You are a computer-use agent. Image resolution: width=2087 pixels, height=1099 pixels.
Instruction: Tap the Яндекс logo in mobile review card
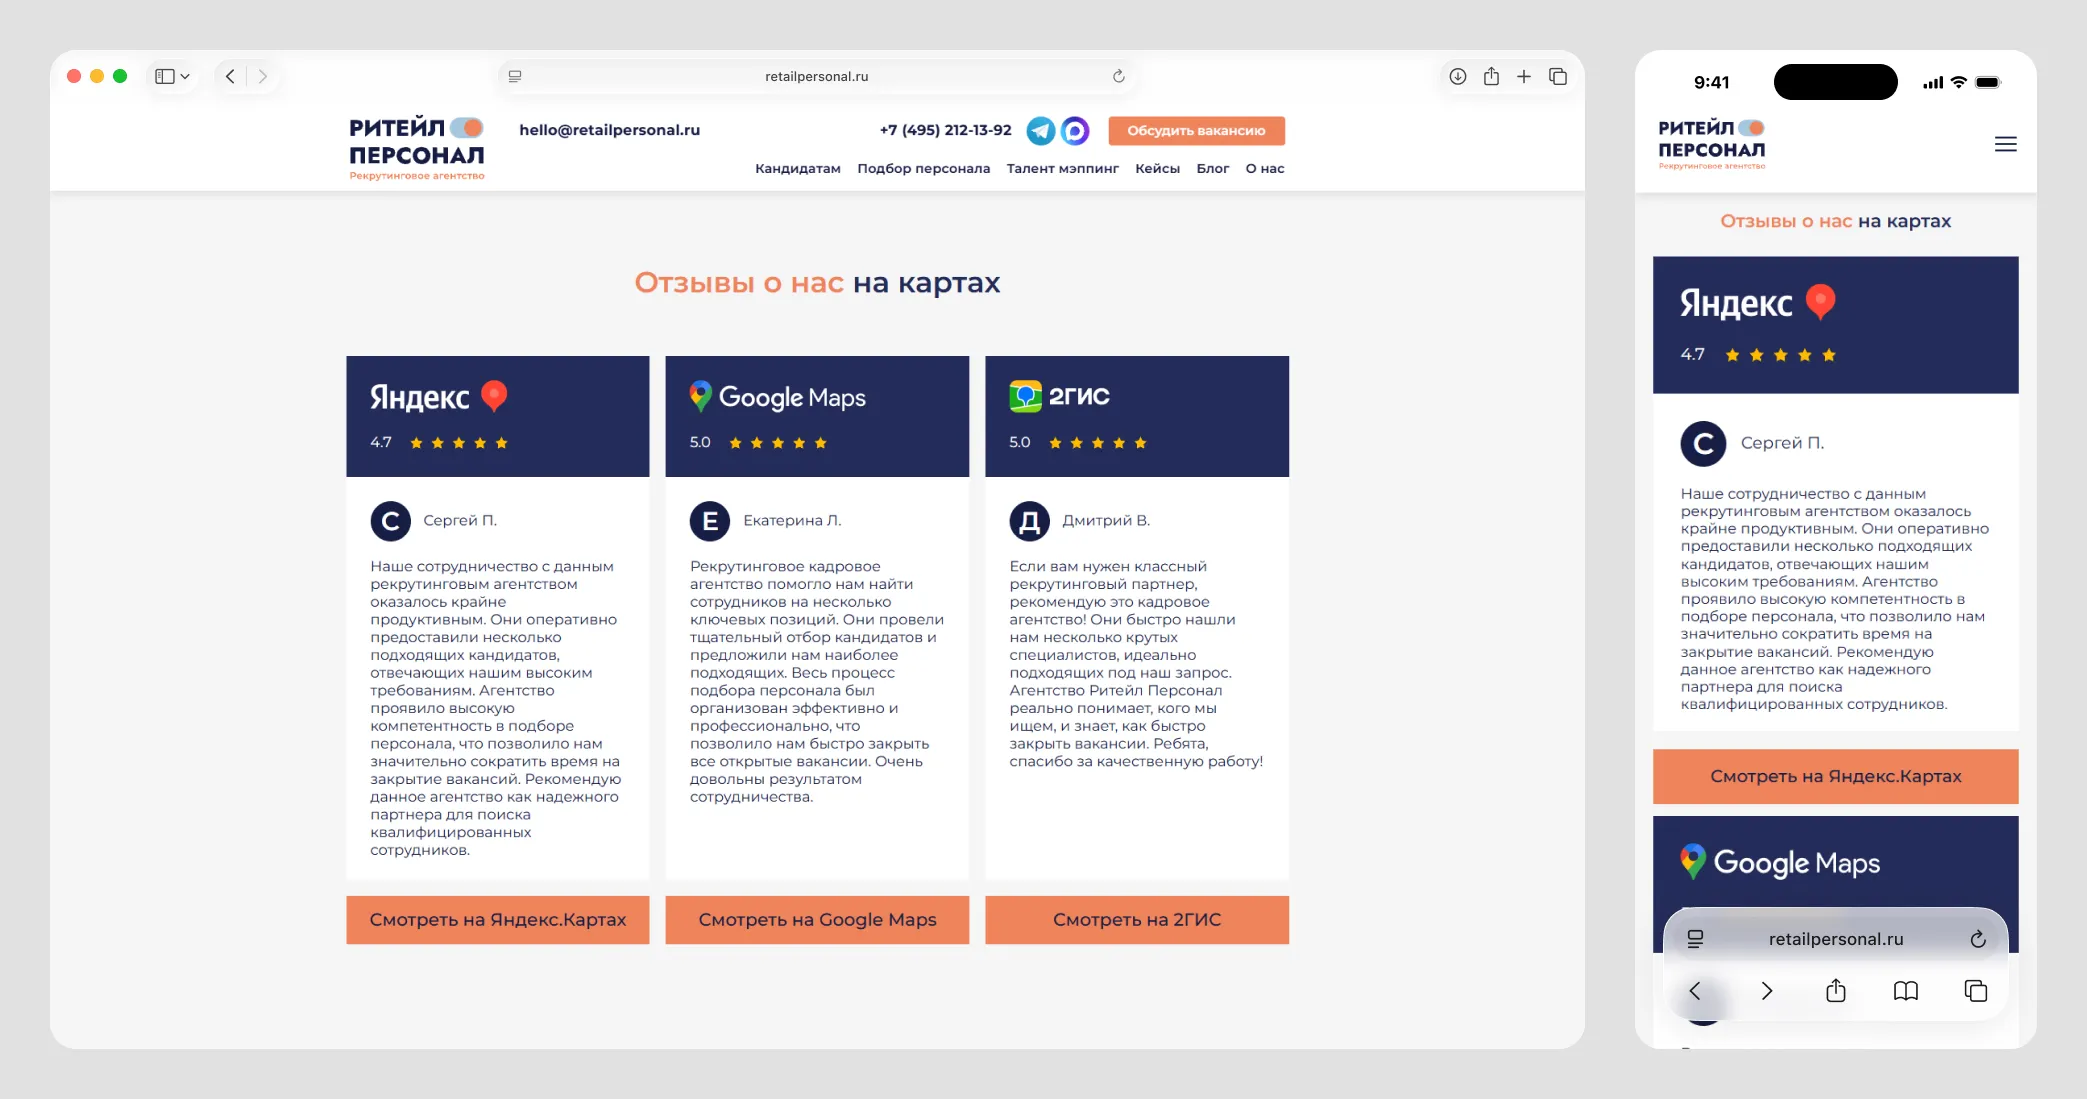[1758, 303]
